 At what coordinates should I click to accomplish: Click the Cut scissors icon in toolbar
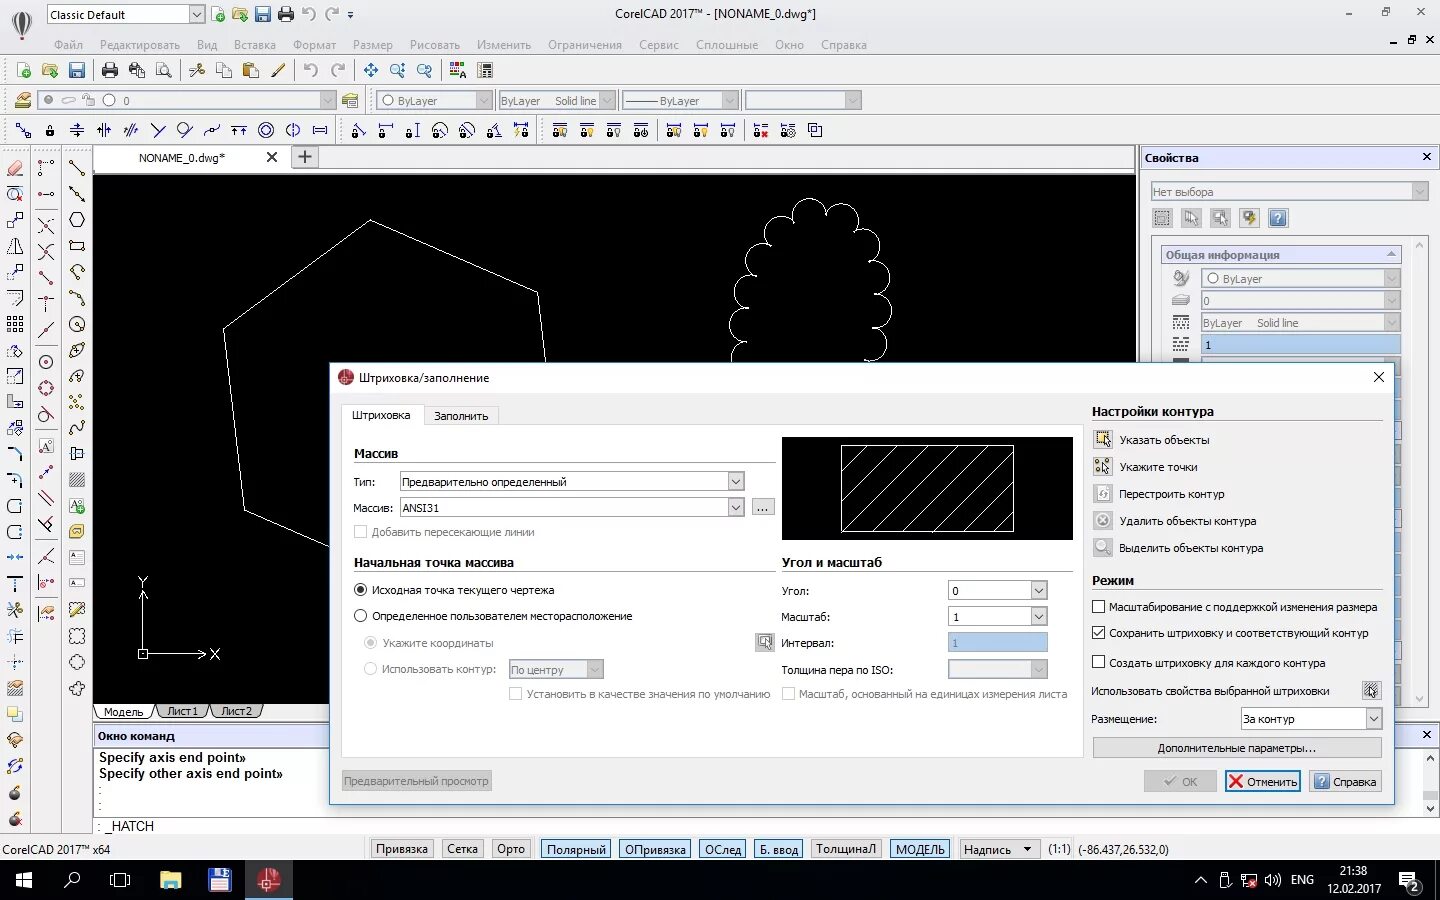coord(197,70)
